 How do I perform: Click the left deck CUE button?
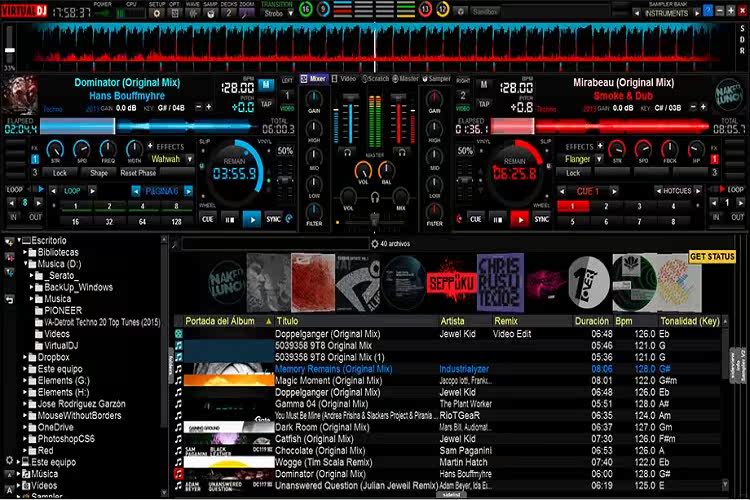(x=208, y=219)
